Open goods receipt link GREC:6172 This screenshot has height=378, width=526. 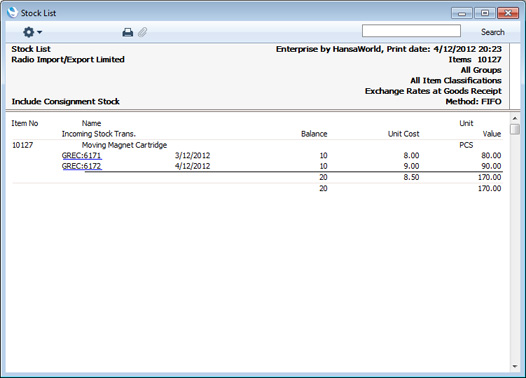tap(82, 166)
